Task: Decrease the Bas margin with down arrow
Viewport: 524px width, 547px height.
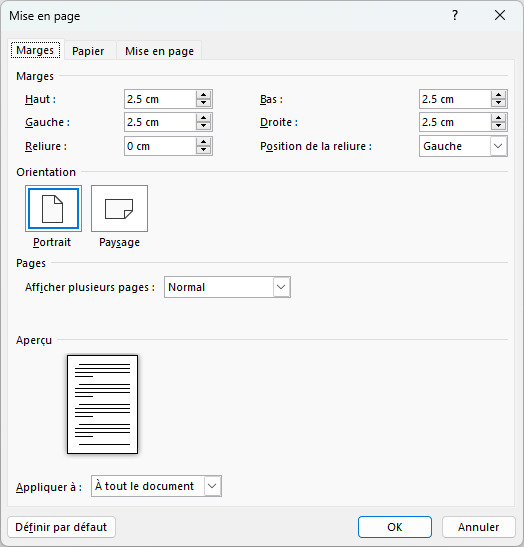Action: click(499, 103)
